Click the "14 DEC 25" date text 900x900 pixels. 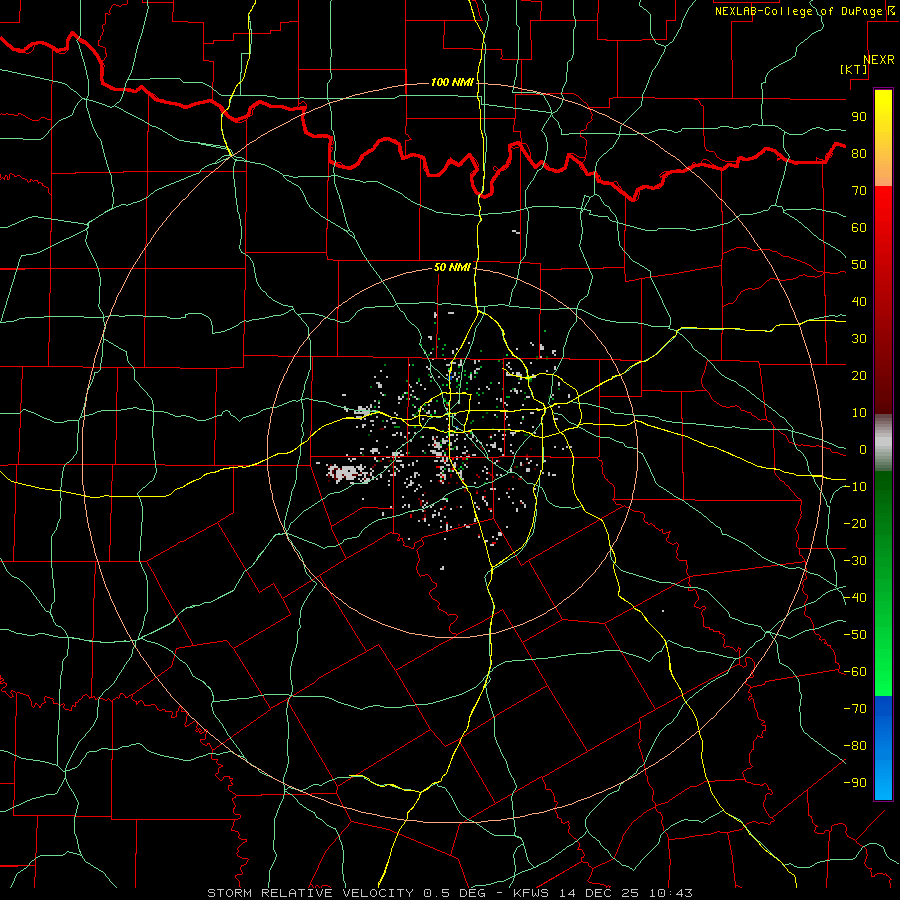599,893
